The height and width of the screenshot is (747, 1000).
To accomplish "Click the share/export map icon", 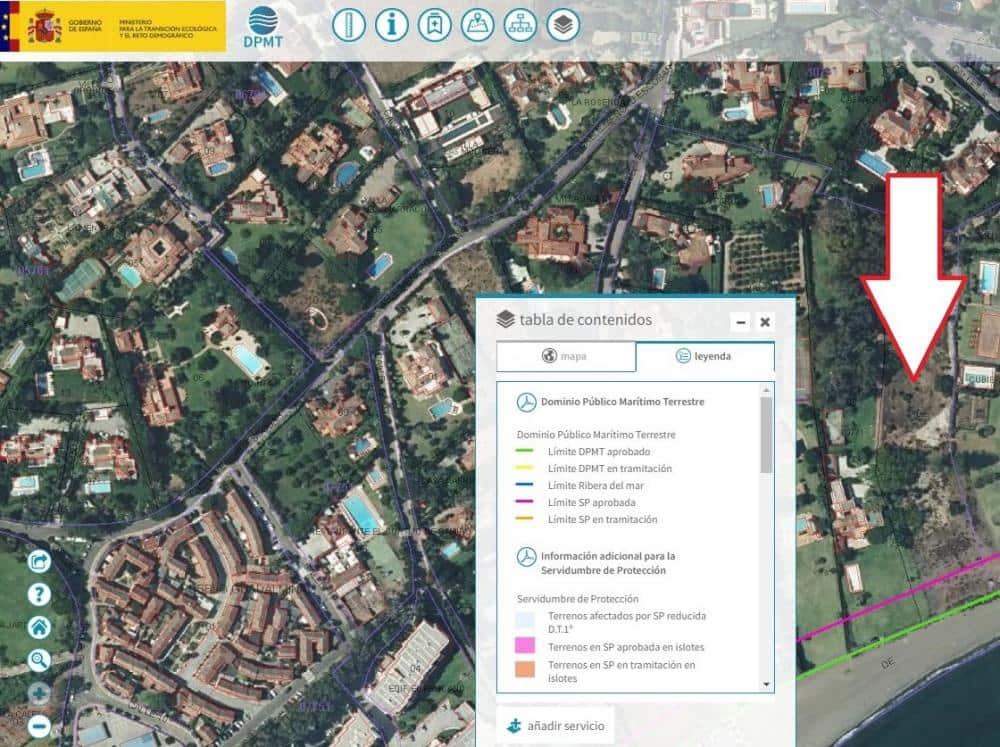I will (x=39, y=561).
